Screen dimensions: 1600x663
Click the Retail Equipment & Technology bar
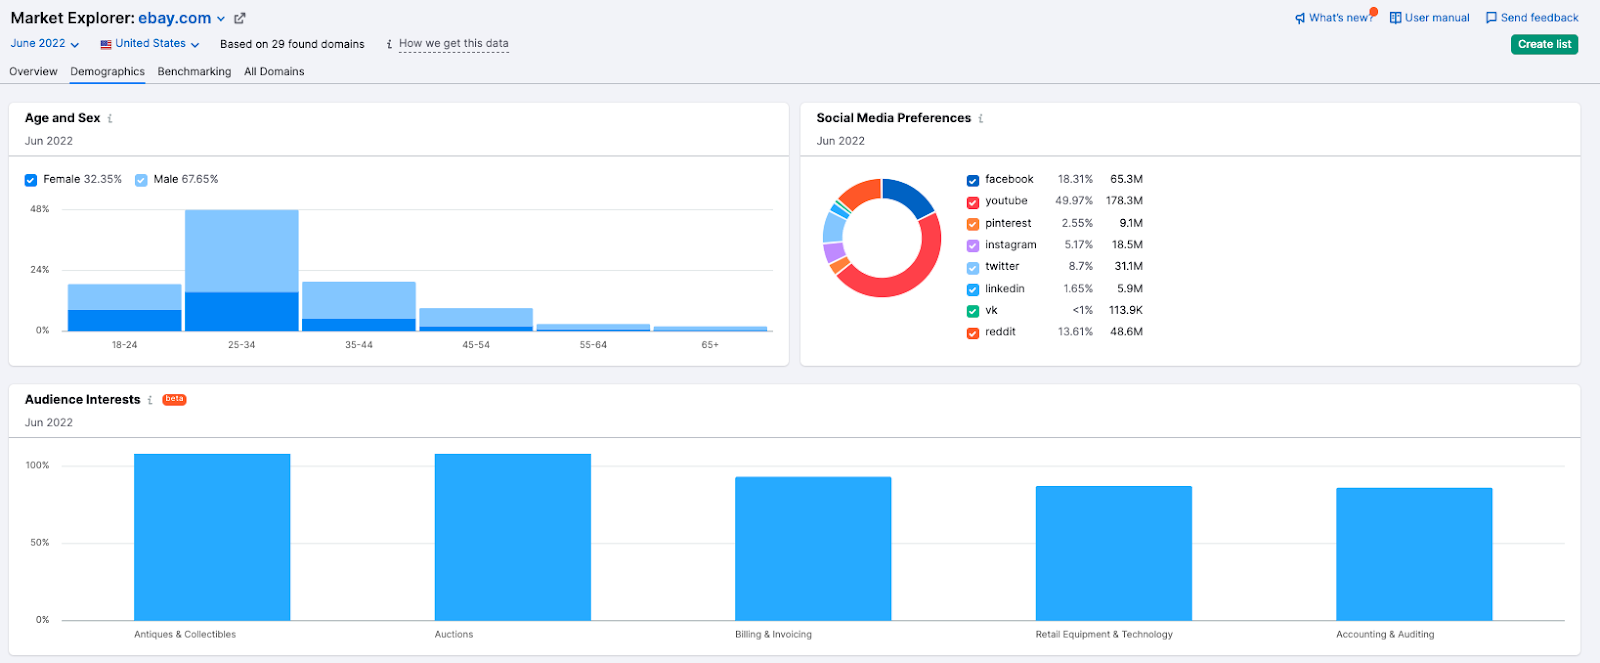click(x=1114, y=553)
